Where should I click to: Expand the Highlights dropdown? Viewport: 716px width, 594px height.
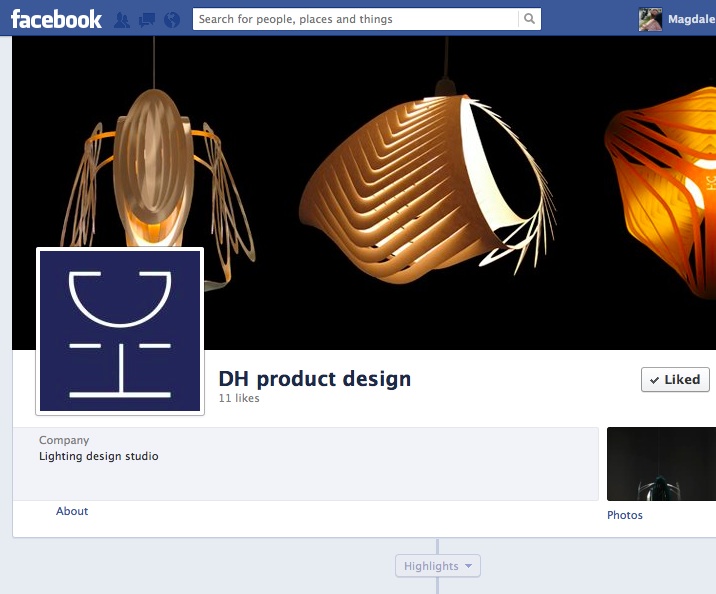point(438,566)
